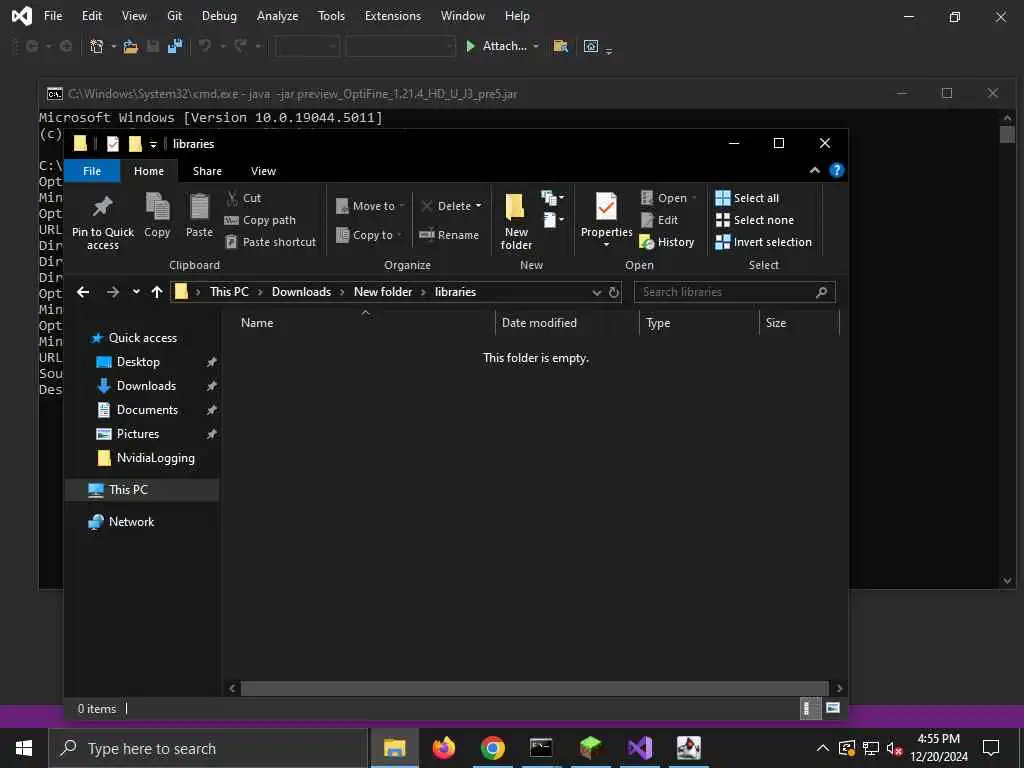Click Edit in the Open group

659,220
